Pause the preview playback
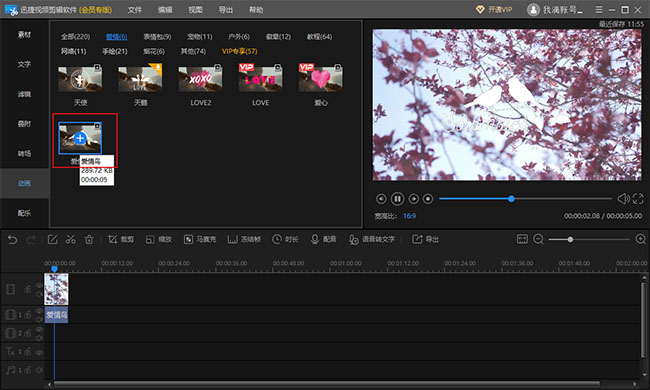This screenshot has width=650, height=390. pos(397,199)
